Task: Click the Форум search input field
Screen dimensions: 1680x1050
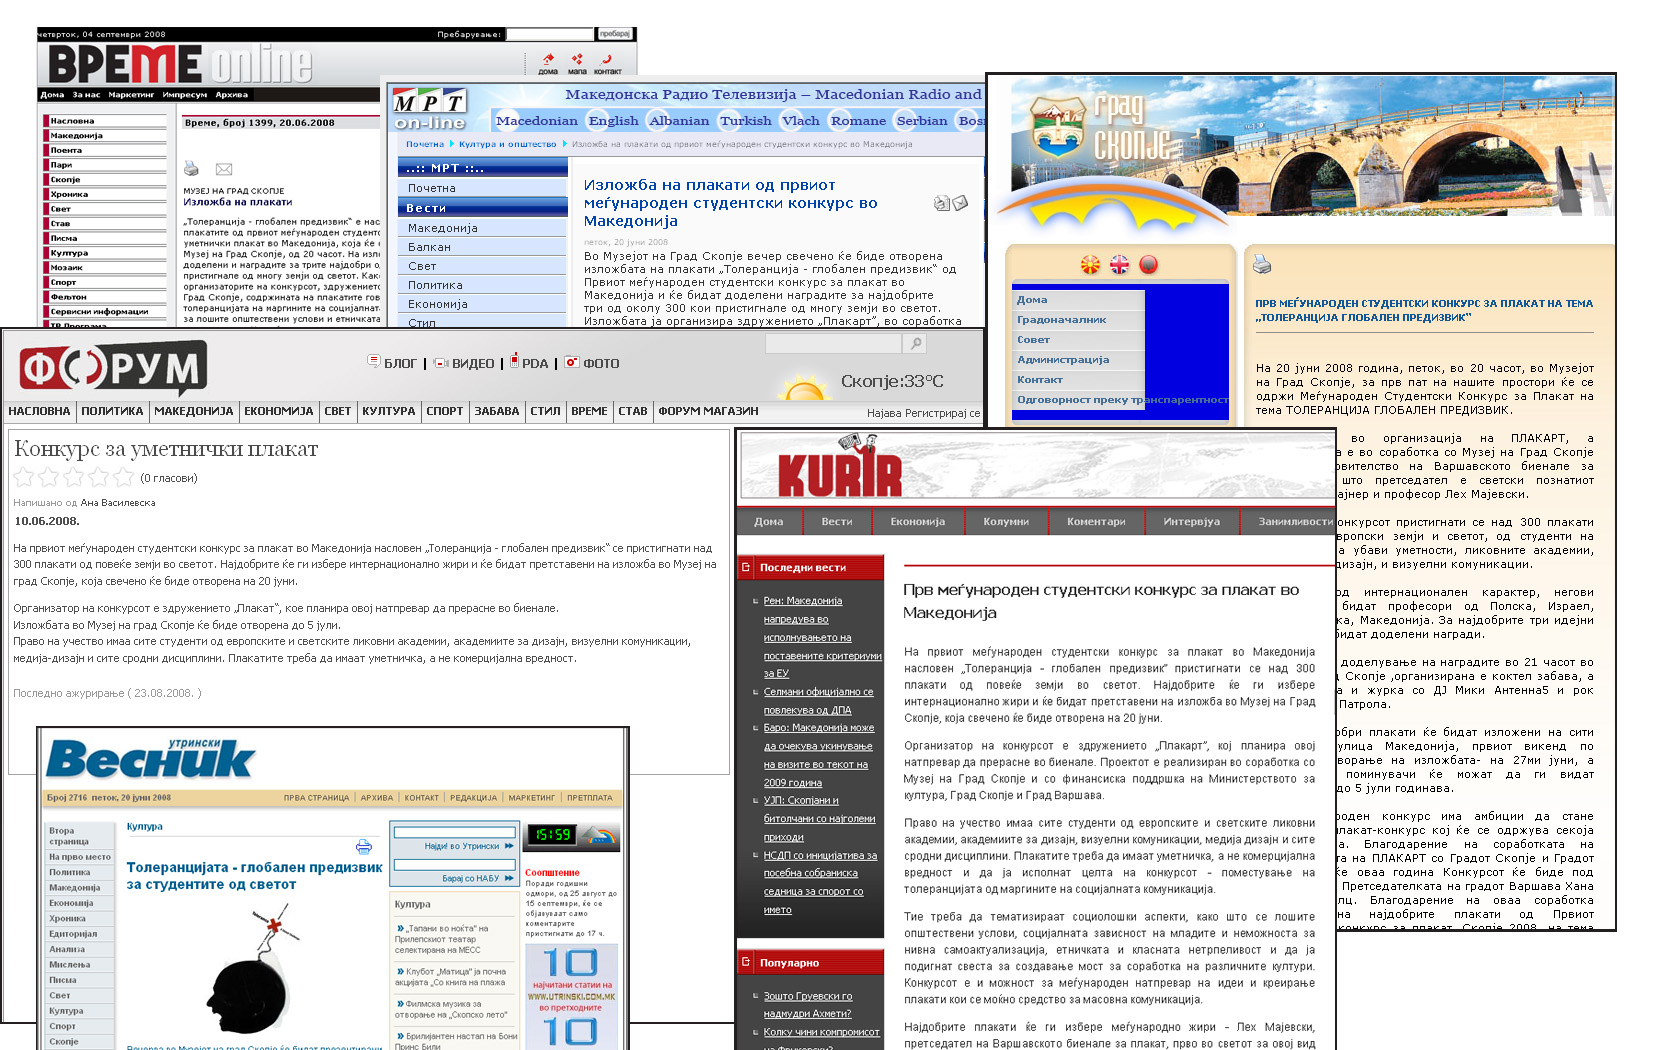Action: click(834, 344)
